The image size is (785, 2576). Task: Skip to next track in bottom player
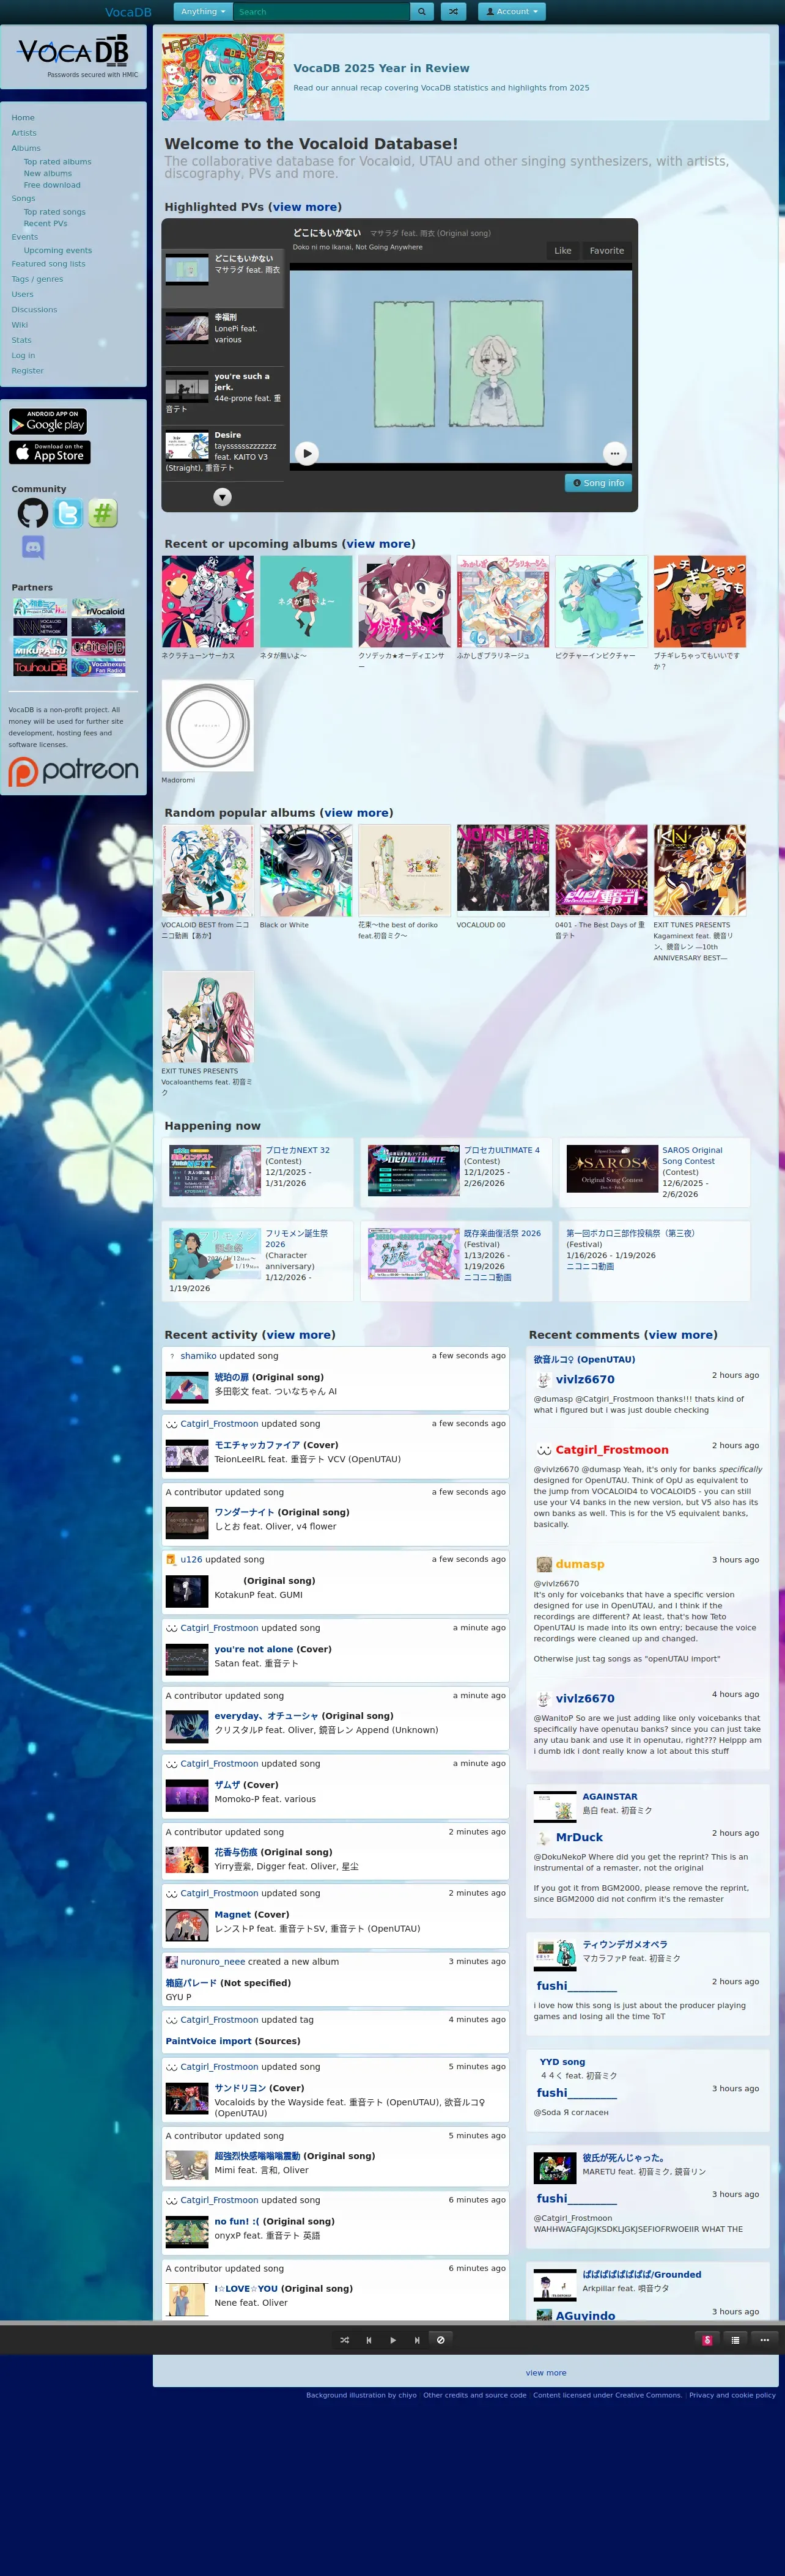click(417, 2340)
